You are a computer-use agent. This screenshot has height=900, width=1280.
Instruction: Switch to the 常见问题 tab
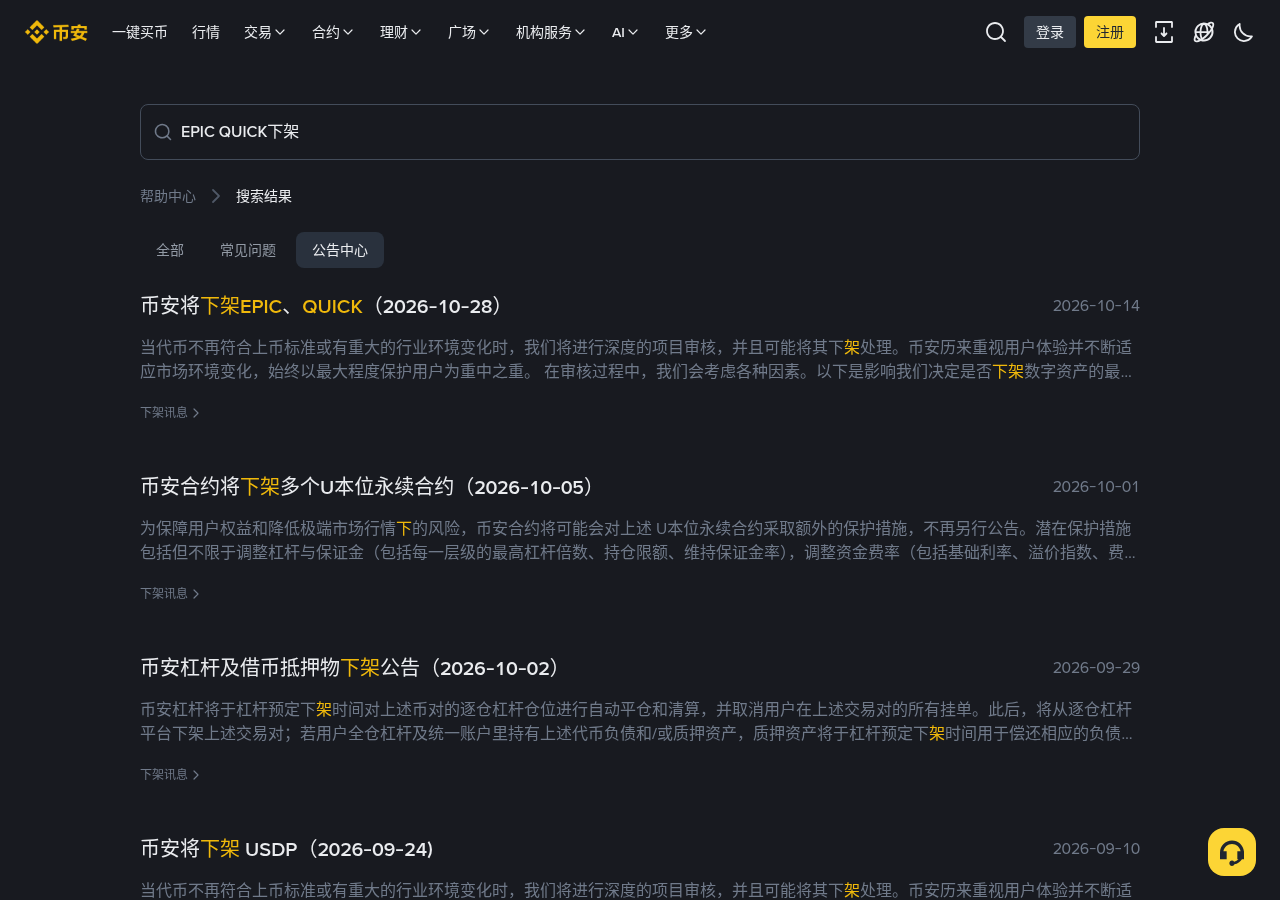(248, 250)
